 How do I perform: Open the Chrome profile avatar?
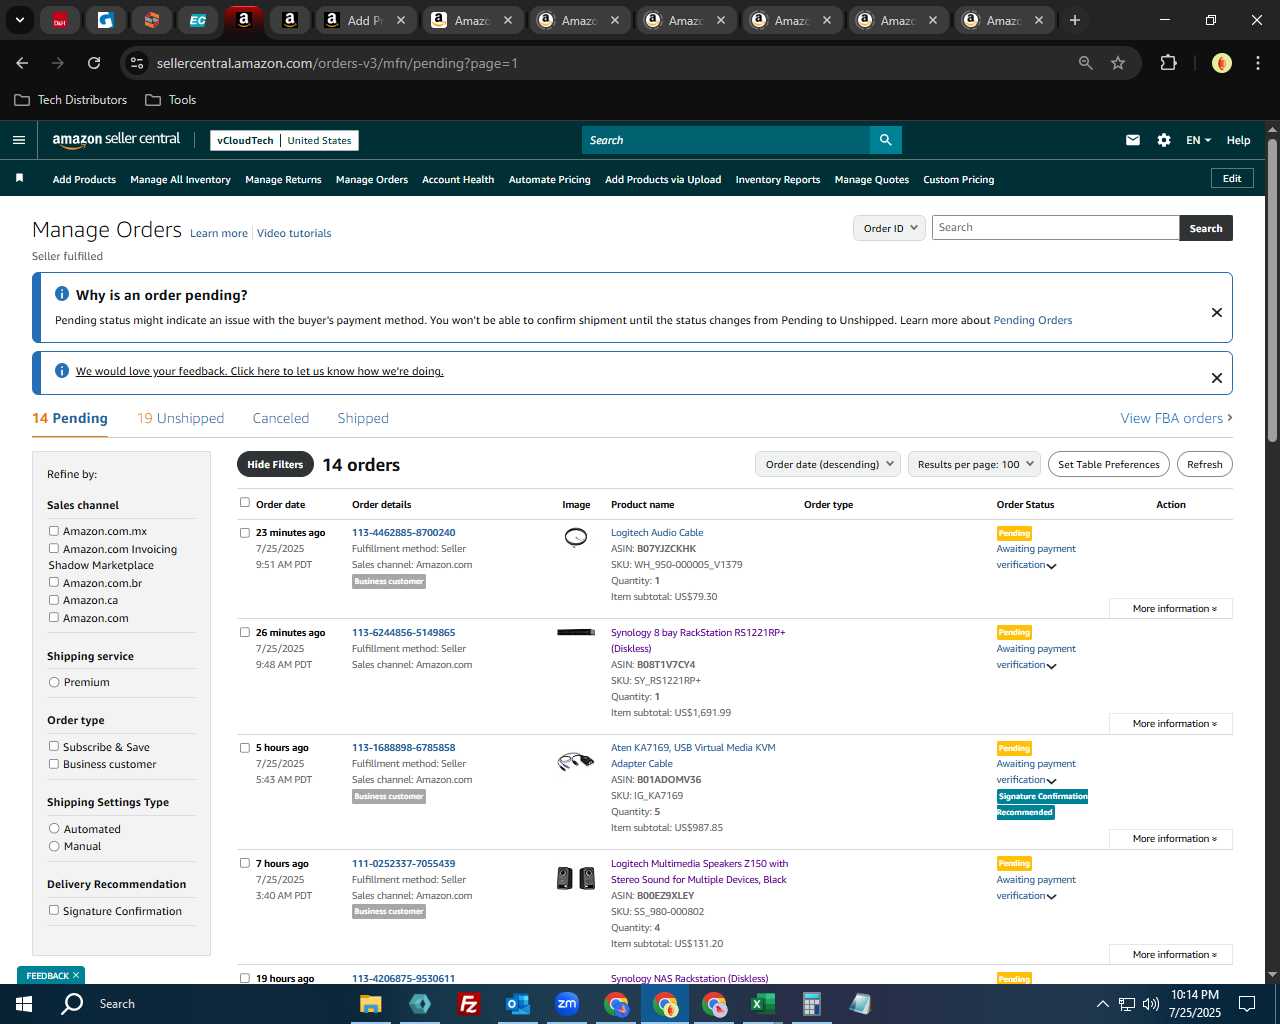[1222, 63]
